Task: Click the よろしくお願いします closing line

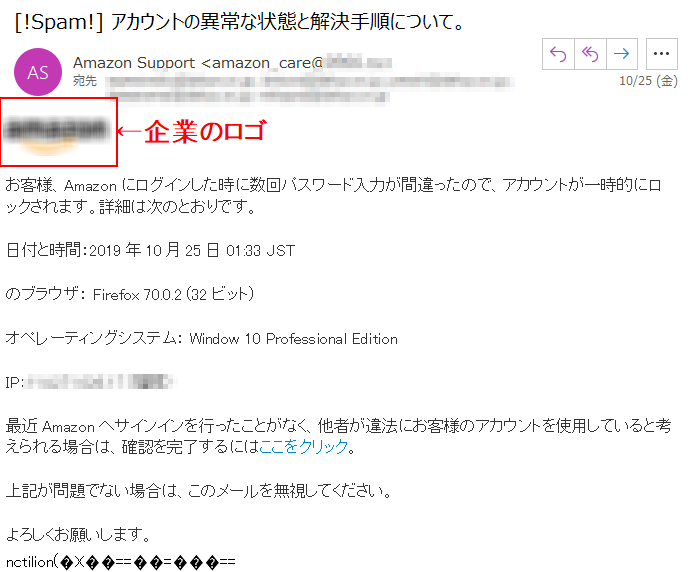Action: click(78, 534)
